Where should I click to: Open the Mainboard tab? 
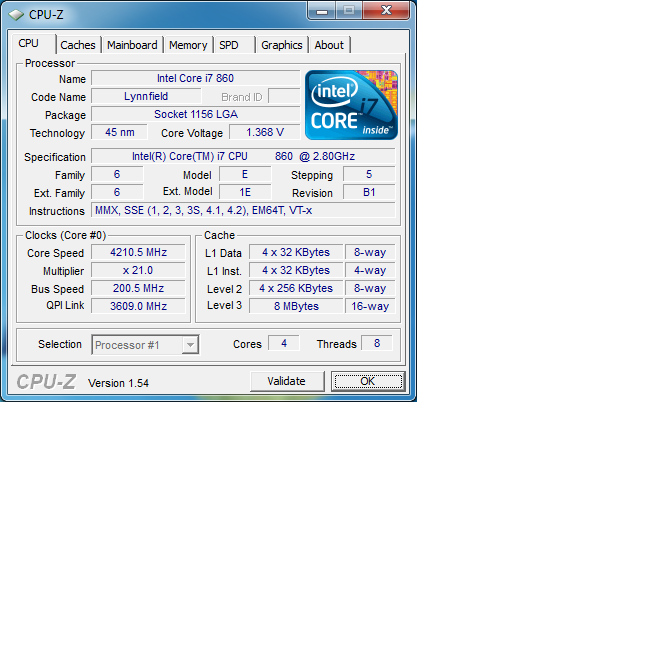click(x=132, y=45)
